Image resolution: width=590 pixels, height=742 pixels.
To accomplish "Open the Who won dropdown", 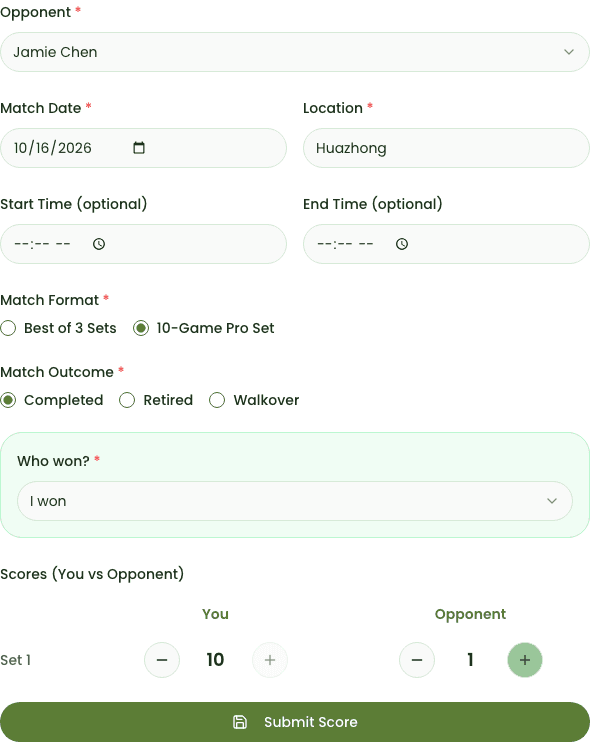I will coord(295,501).
